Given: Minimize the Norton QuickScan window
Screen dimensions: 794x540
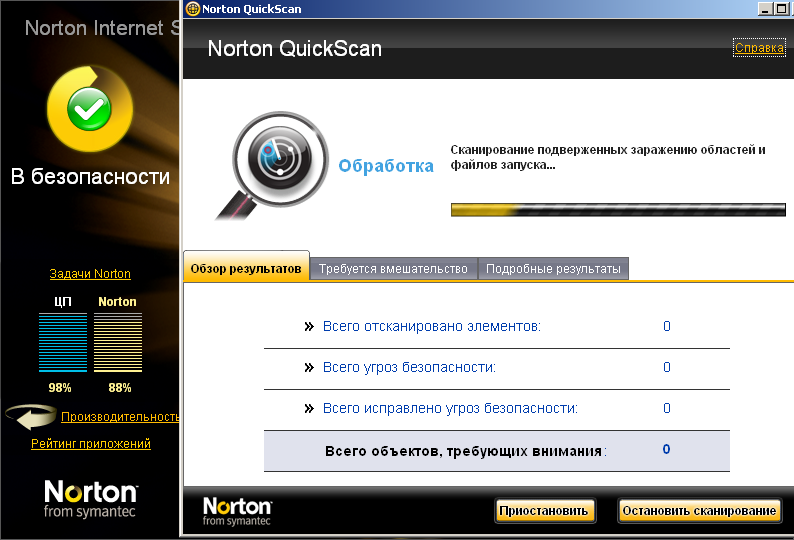Looking at the screenshot, I should (x=765, y=9).
